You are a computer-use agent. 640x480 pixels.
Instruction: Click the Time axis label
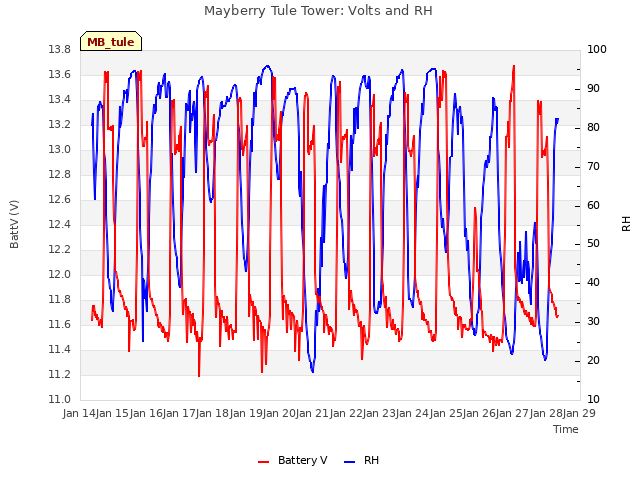(x=566, y=429)
